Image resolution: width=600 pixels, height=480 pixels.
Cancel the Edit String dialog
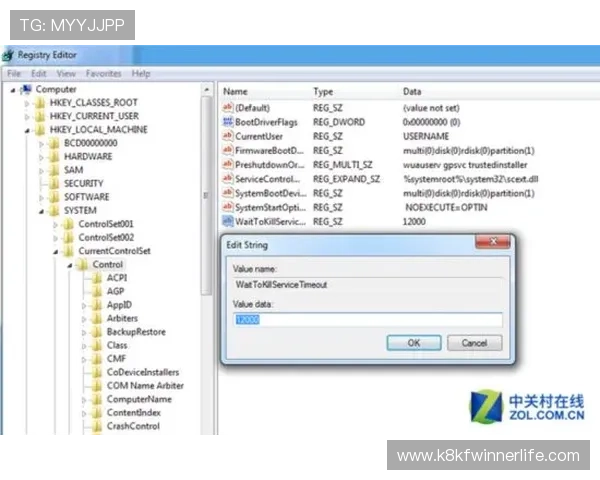(474, 343)
